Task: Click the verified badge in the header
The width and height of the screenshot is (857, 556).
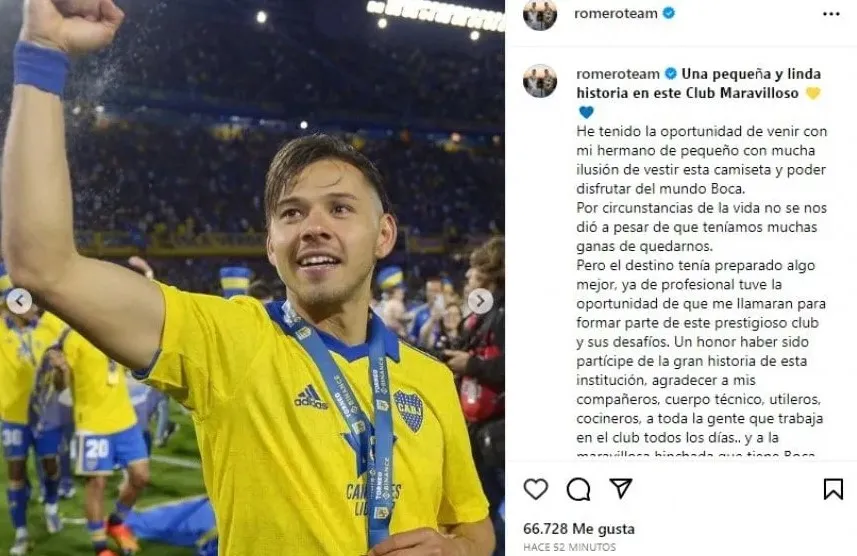Action: [x=668, y=13]
